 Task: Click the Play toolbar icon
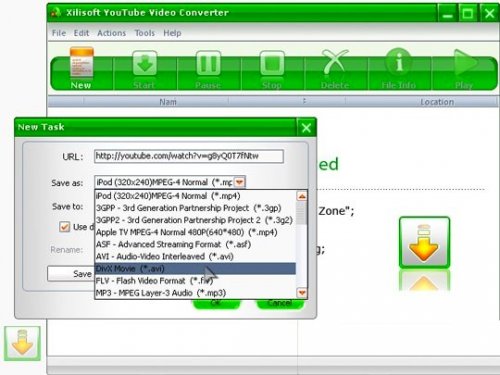[466, 63]
